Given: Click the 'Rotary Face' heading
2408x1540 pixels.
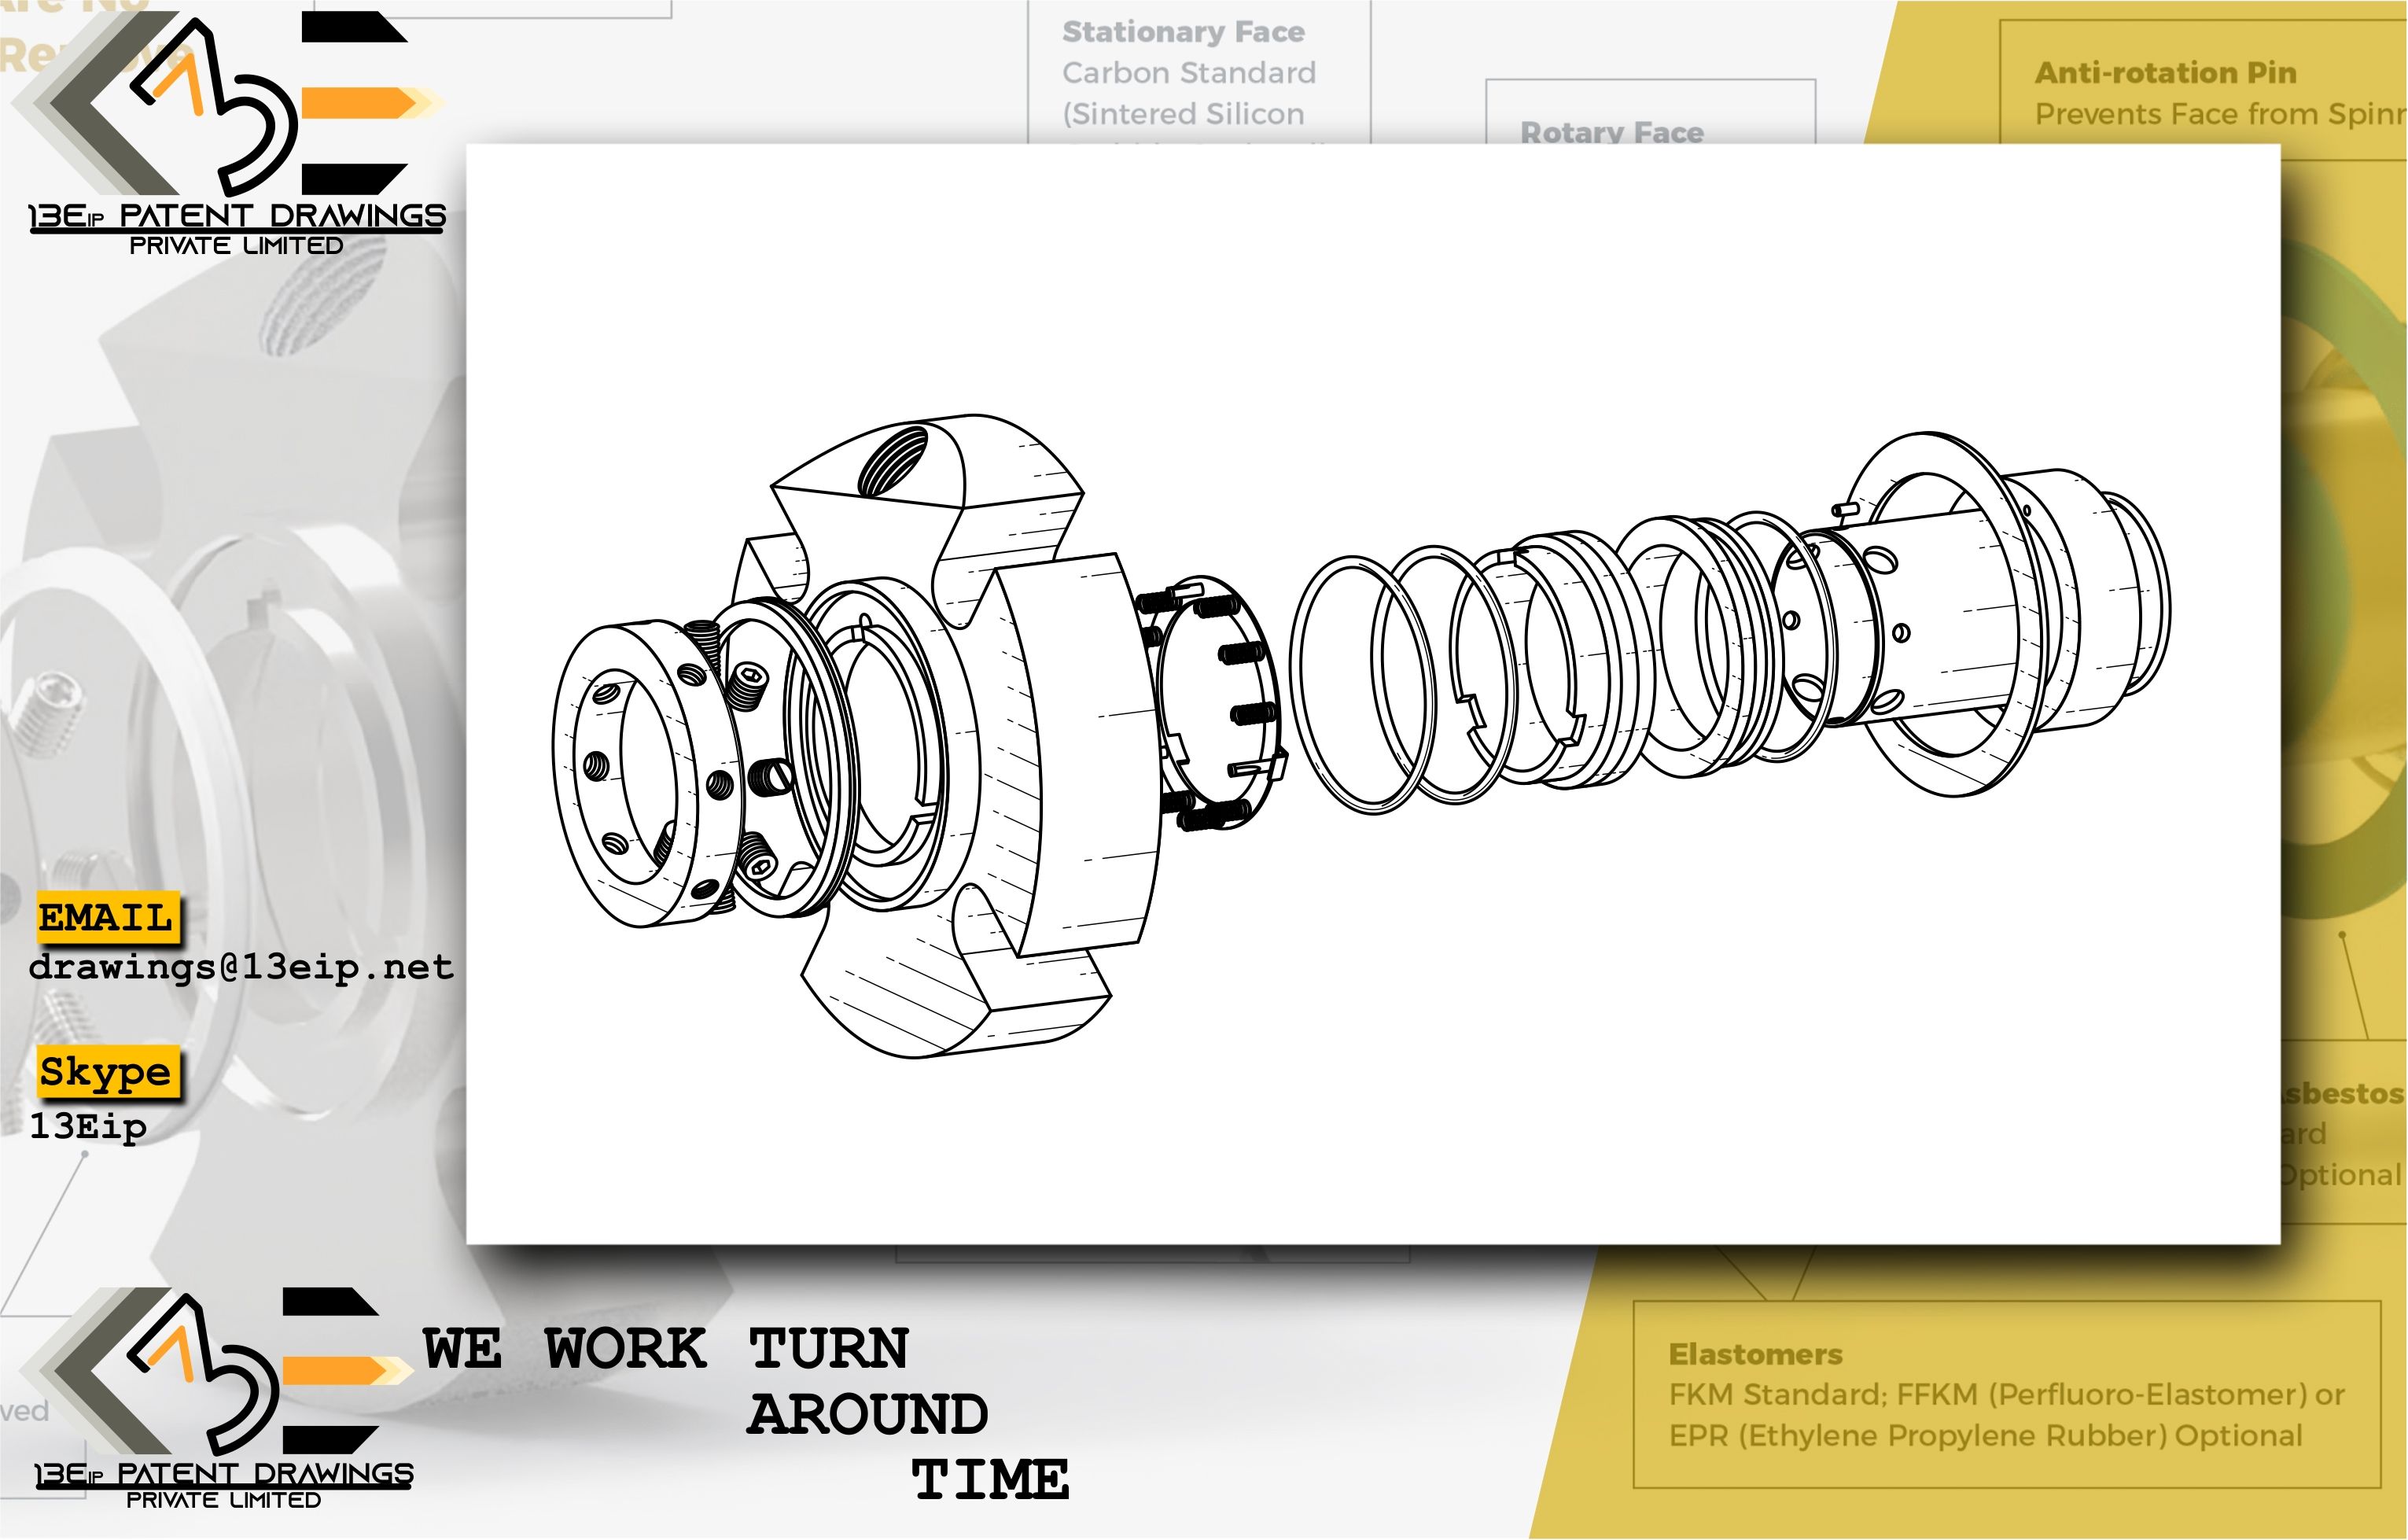Looking at the screenshot, I should point(1612,132).
